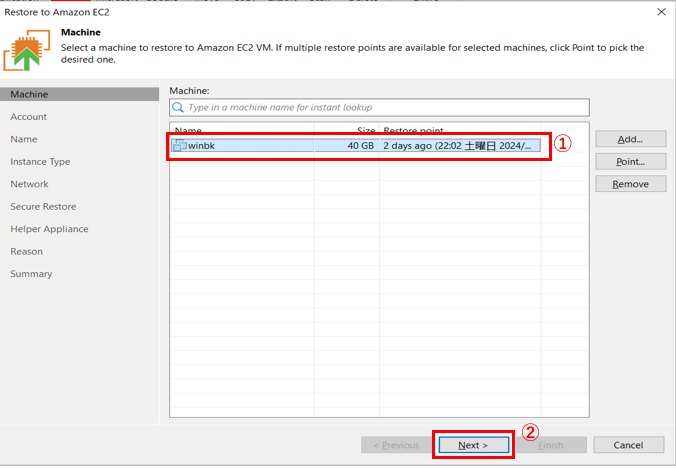The height and width of the screenshot is (468, 676).
Task: Open the Helper Appliance wizard step
Action: [49, 229]
